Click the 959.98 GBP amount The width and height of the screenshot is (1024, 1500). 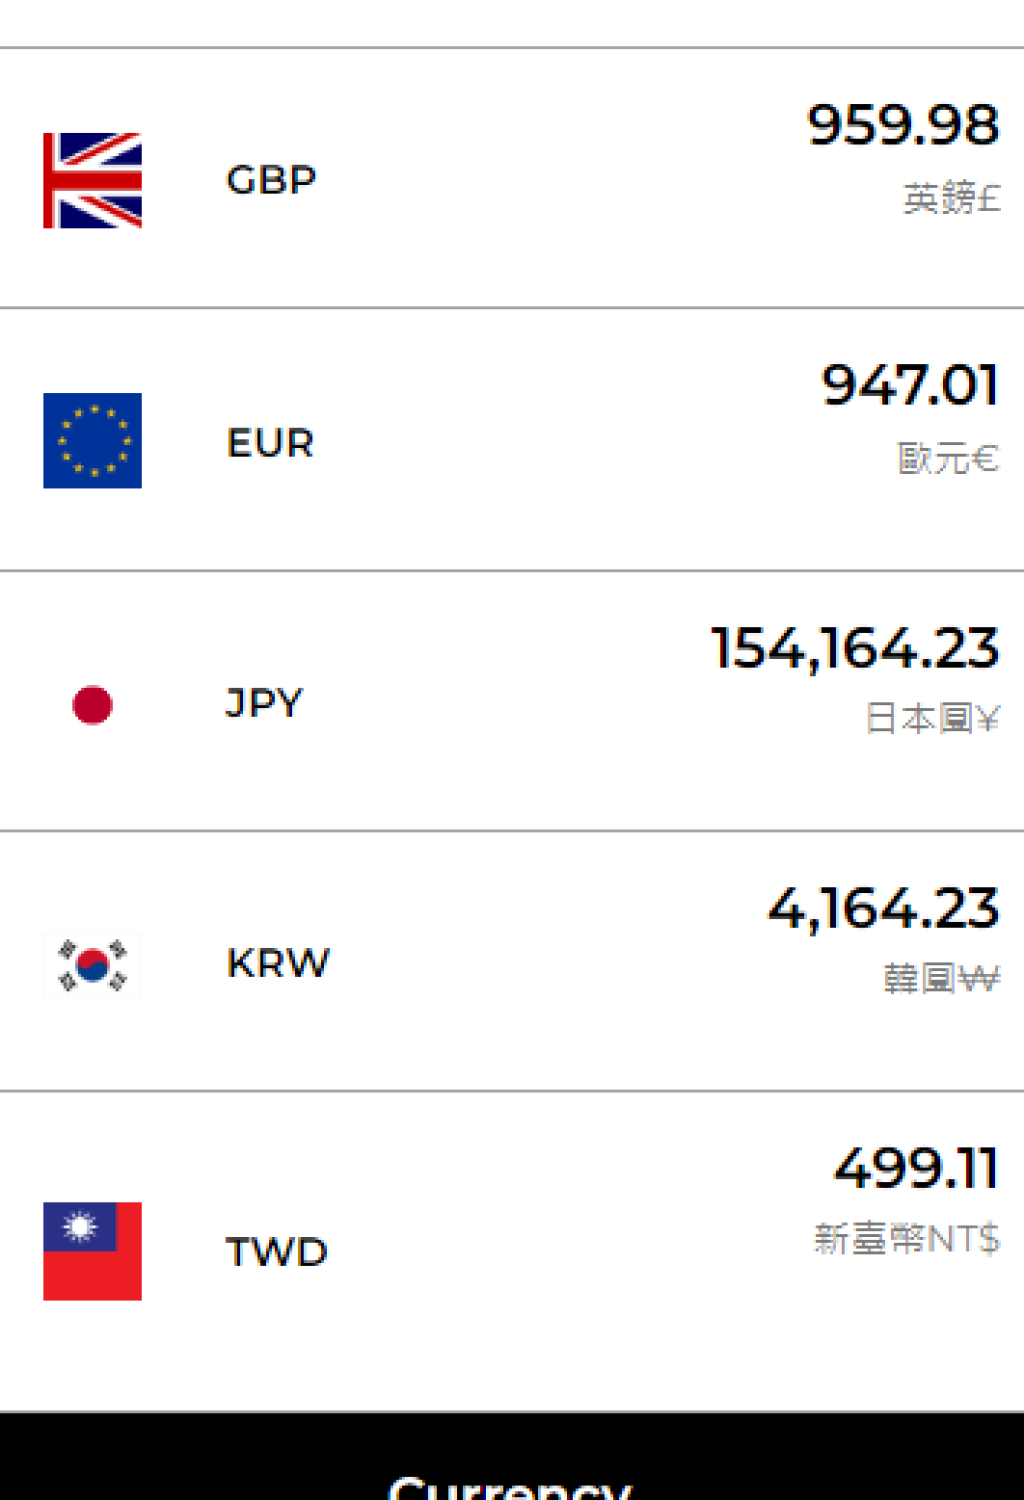click(x=903, y=126)
